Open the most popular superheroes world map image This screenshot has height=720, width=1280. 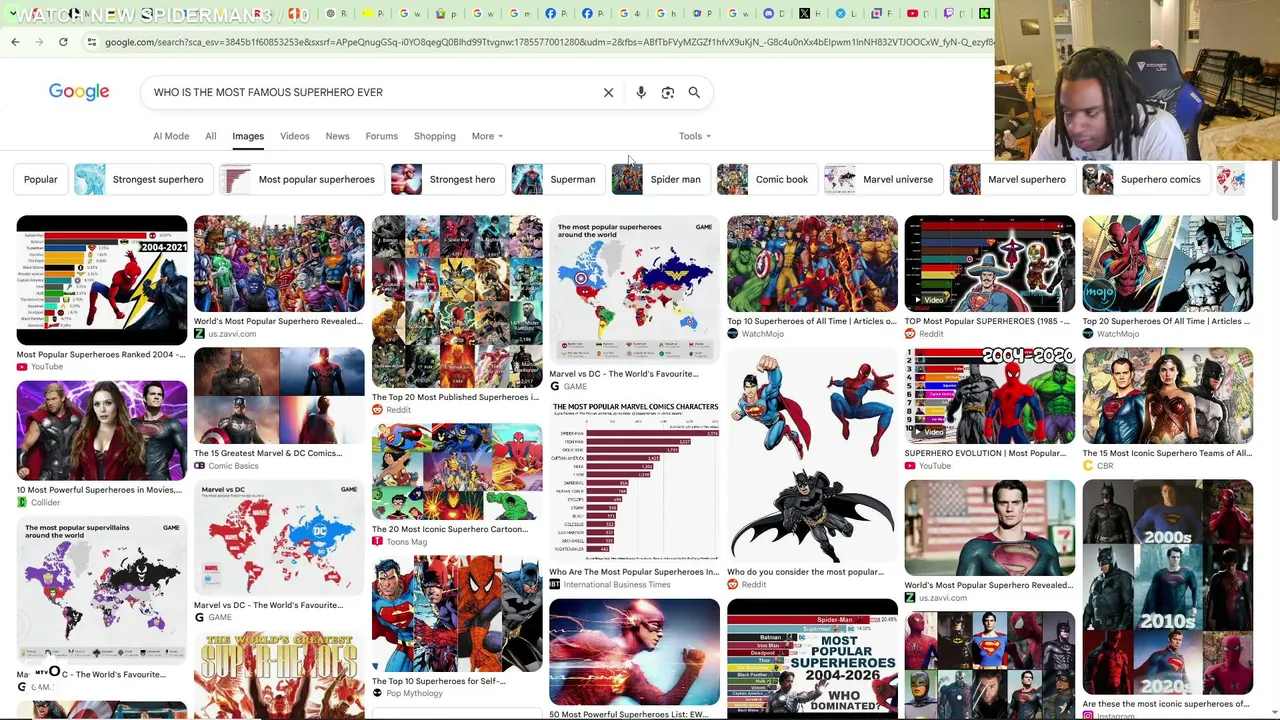(x=634, y=290)
